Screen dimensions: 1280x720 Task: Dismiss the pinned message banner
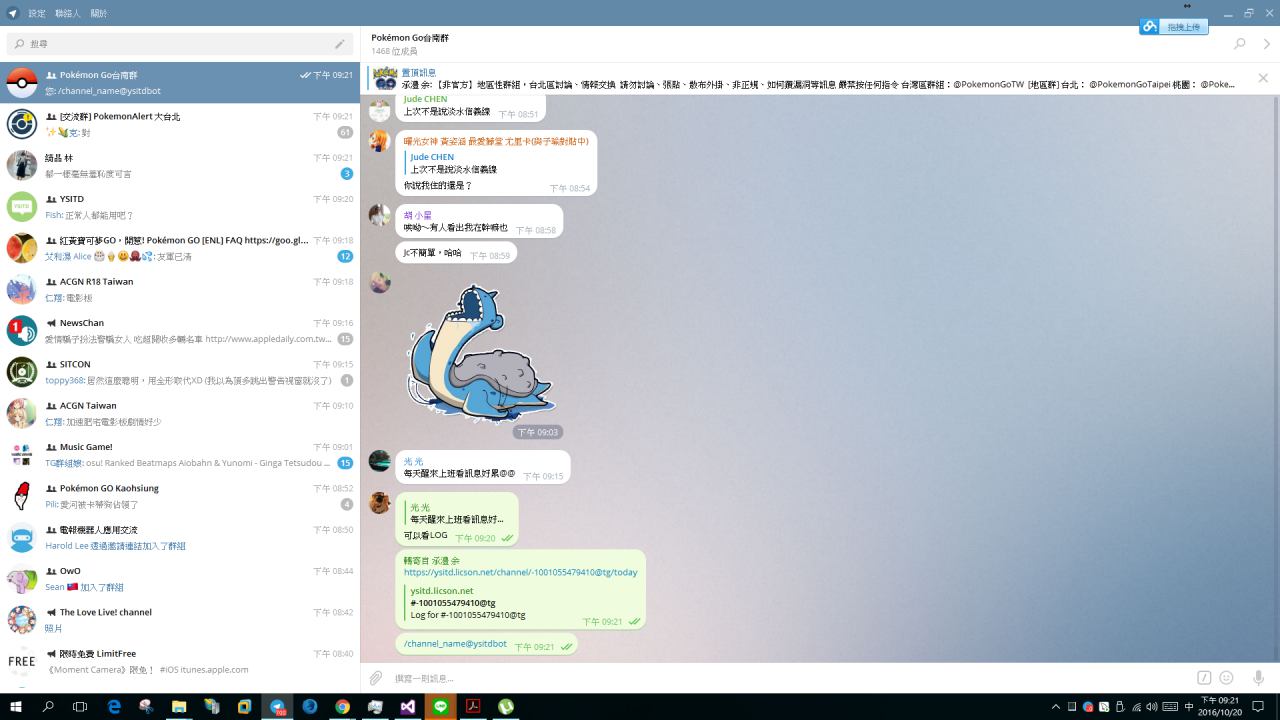tap(1263, 78)
